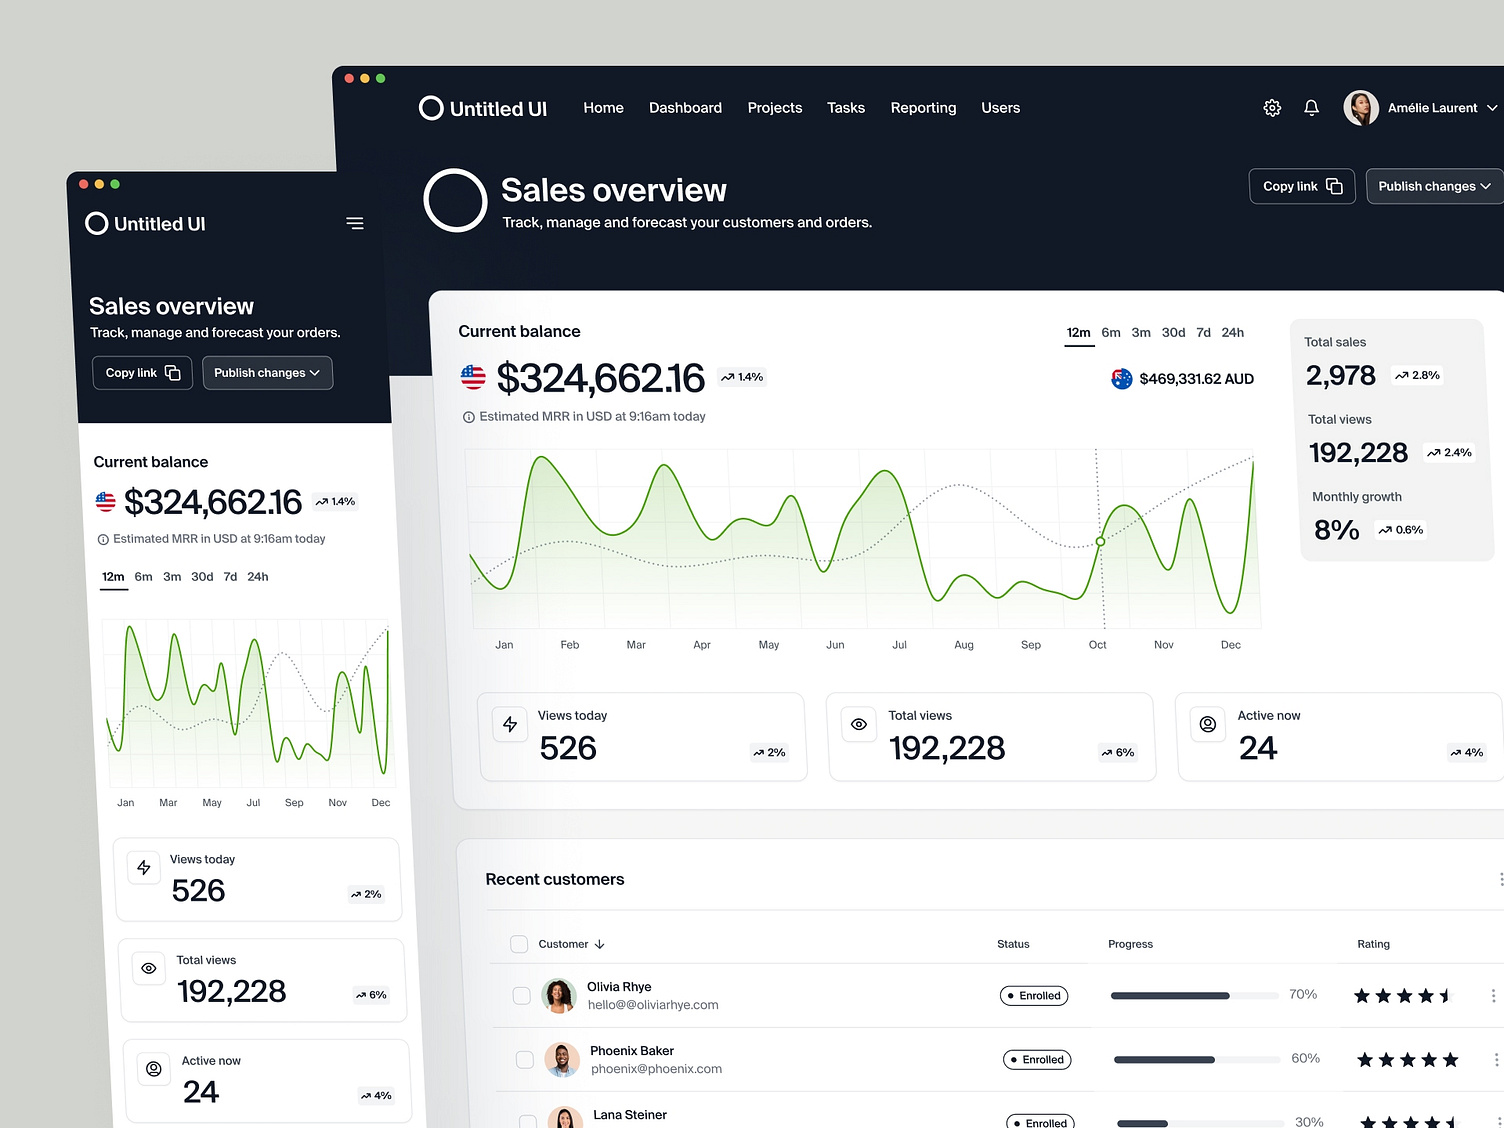The height and width of the screenshot is (1128, 1504).
Task: Click the Copy link button
Action: (1301, 186)
